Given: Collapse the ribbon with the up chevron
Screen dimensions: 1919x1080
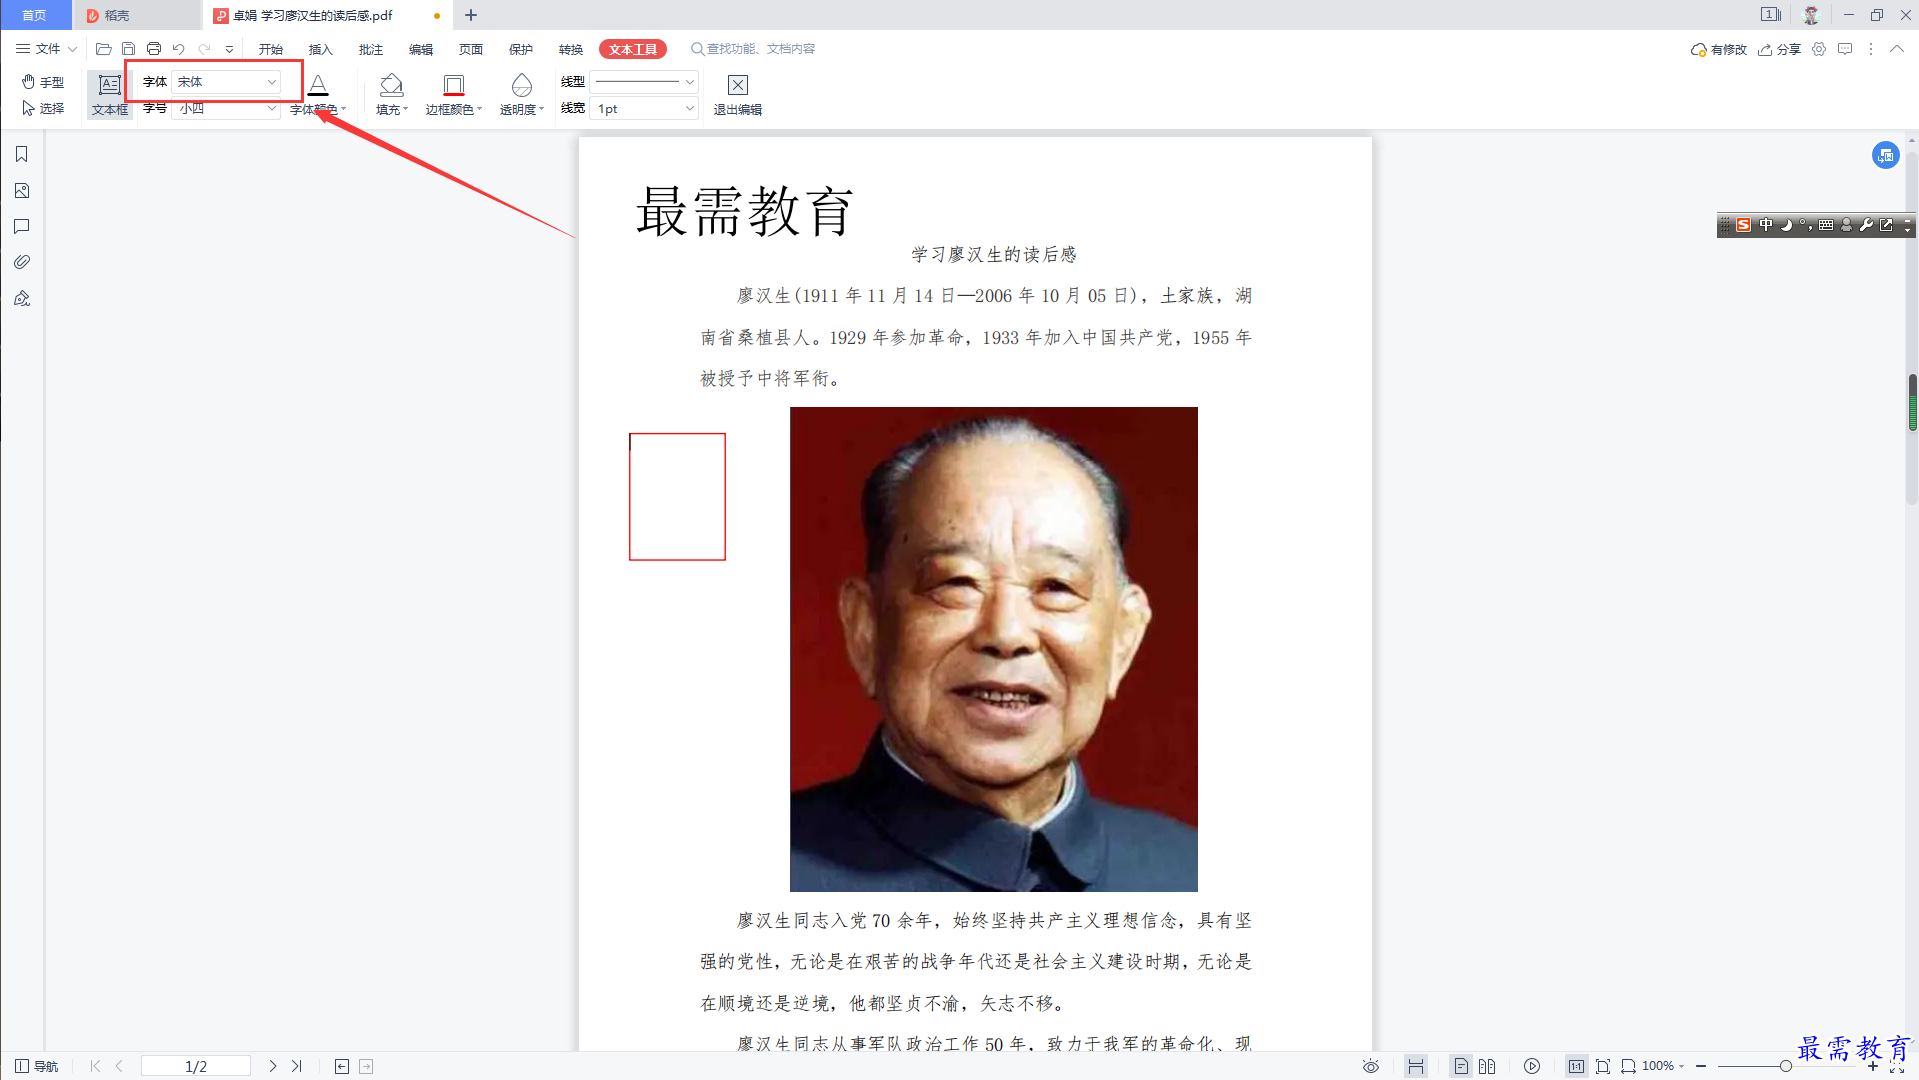Looking at the screenshot, I should point(1896,48).
